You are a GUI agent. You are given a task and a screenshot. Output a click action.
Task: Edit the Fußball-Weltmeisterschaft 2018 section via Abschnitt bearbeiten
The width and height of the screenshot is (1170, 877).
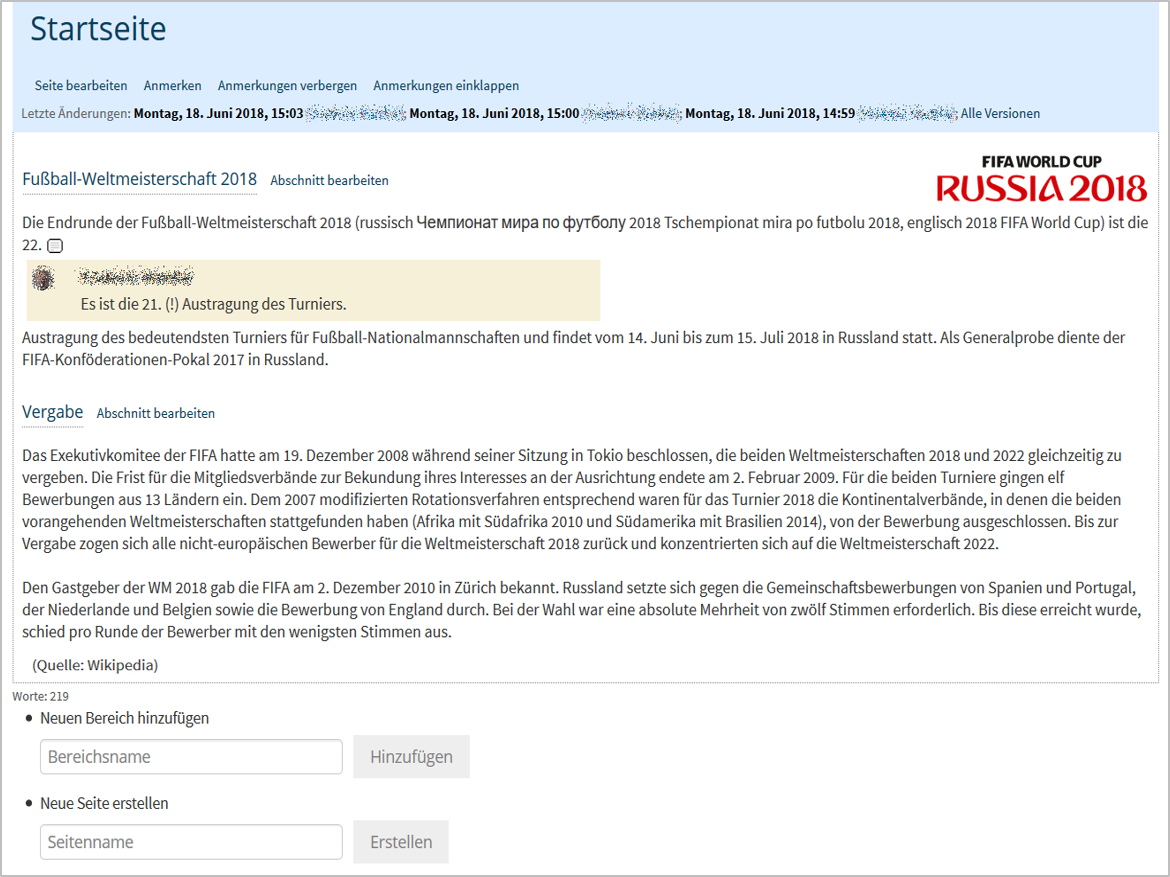(329, 181)
